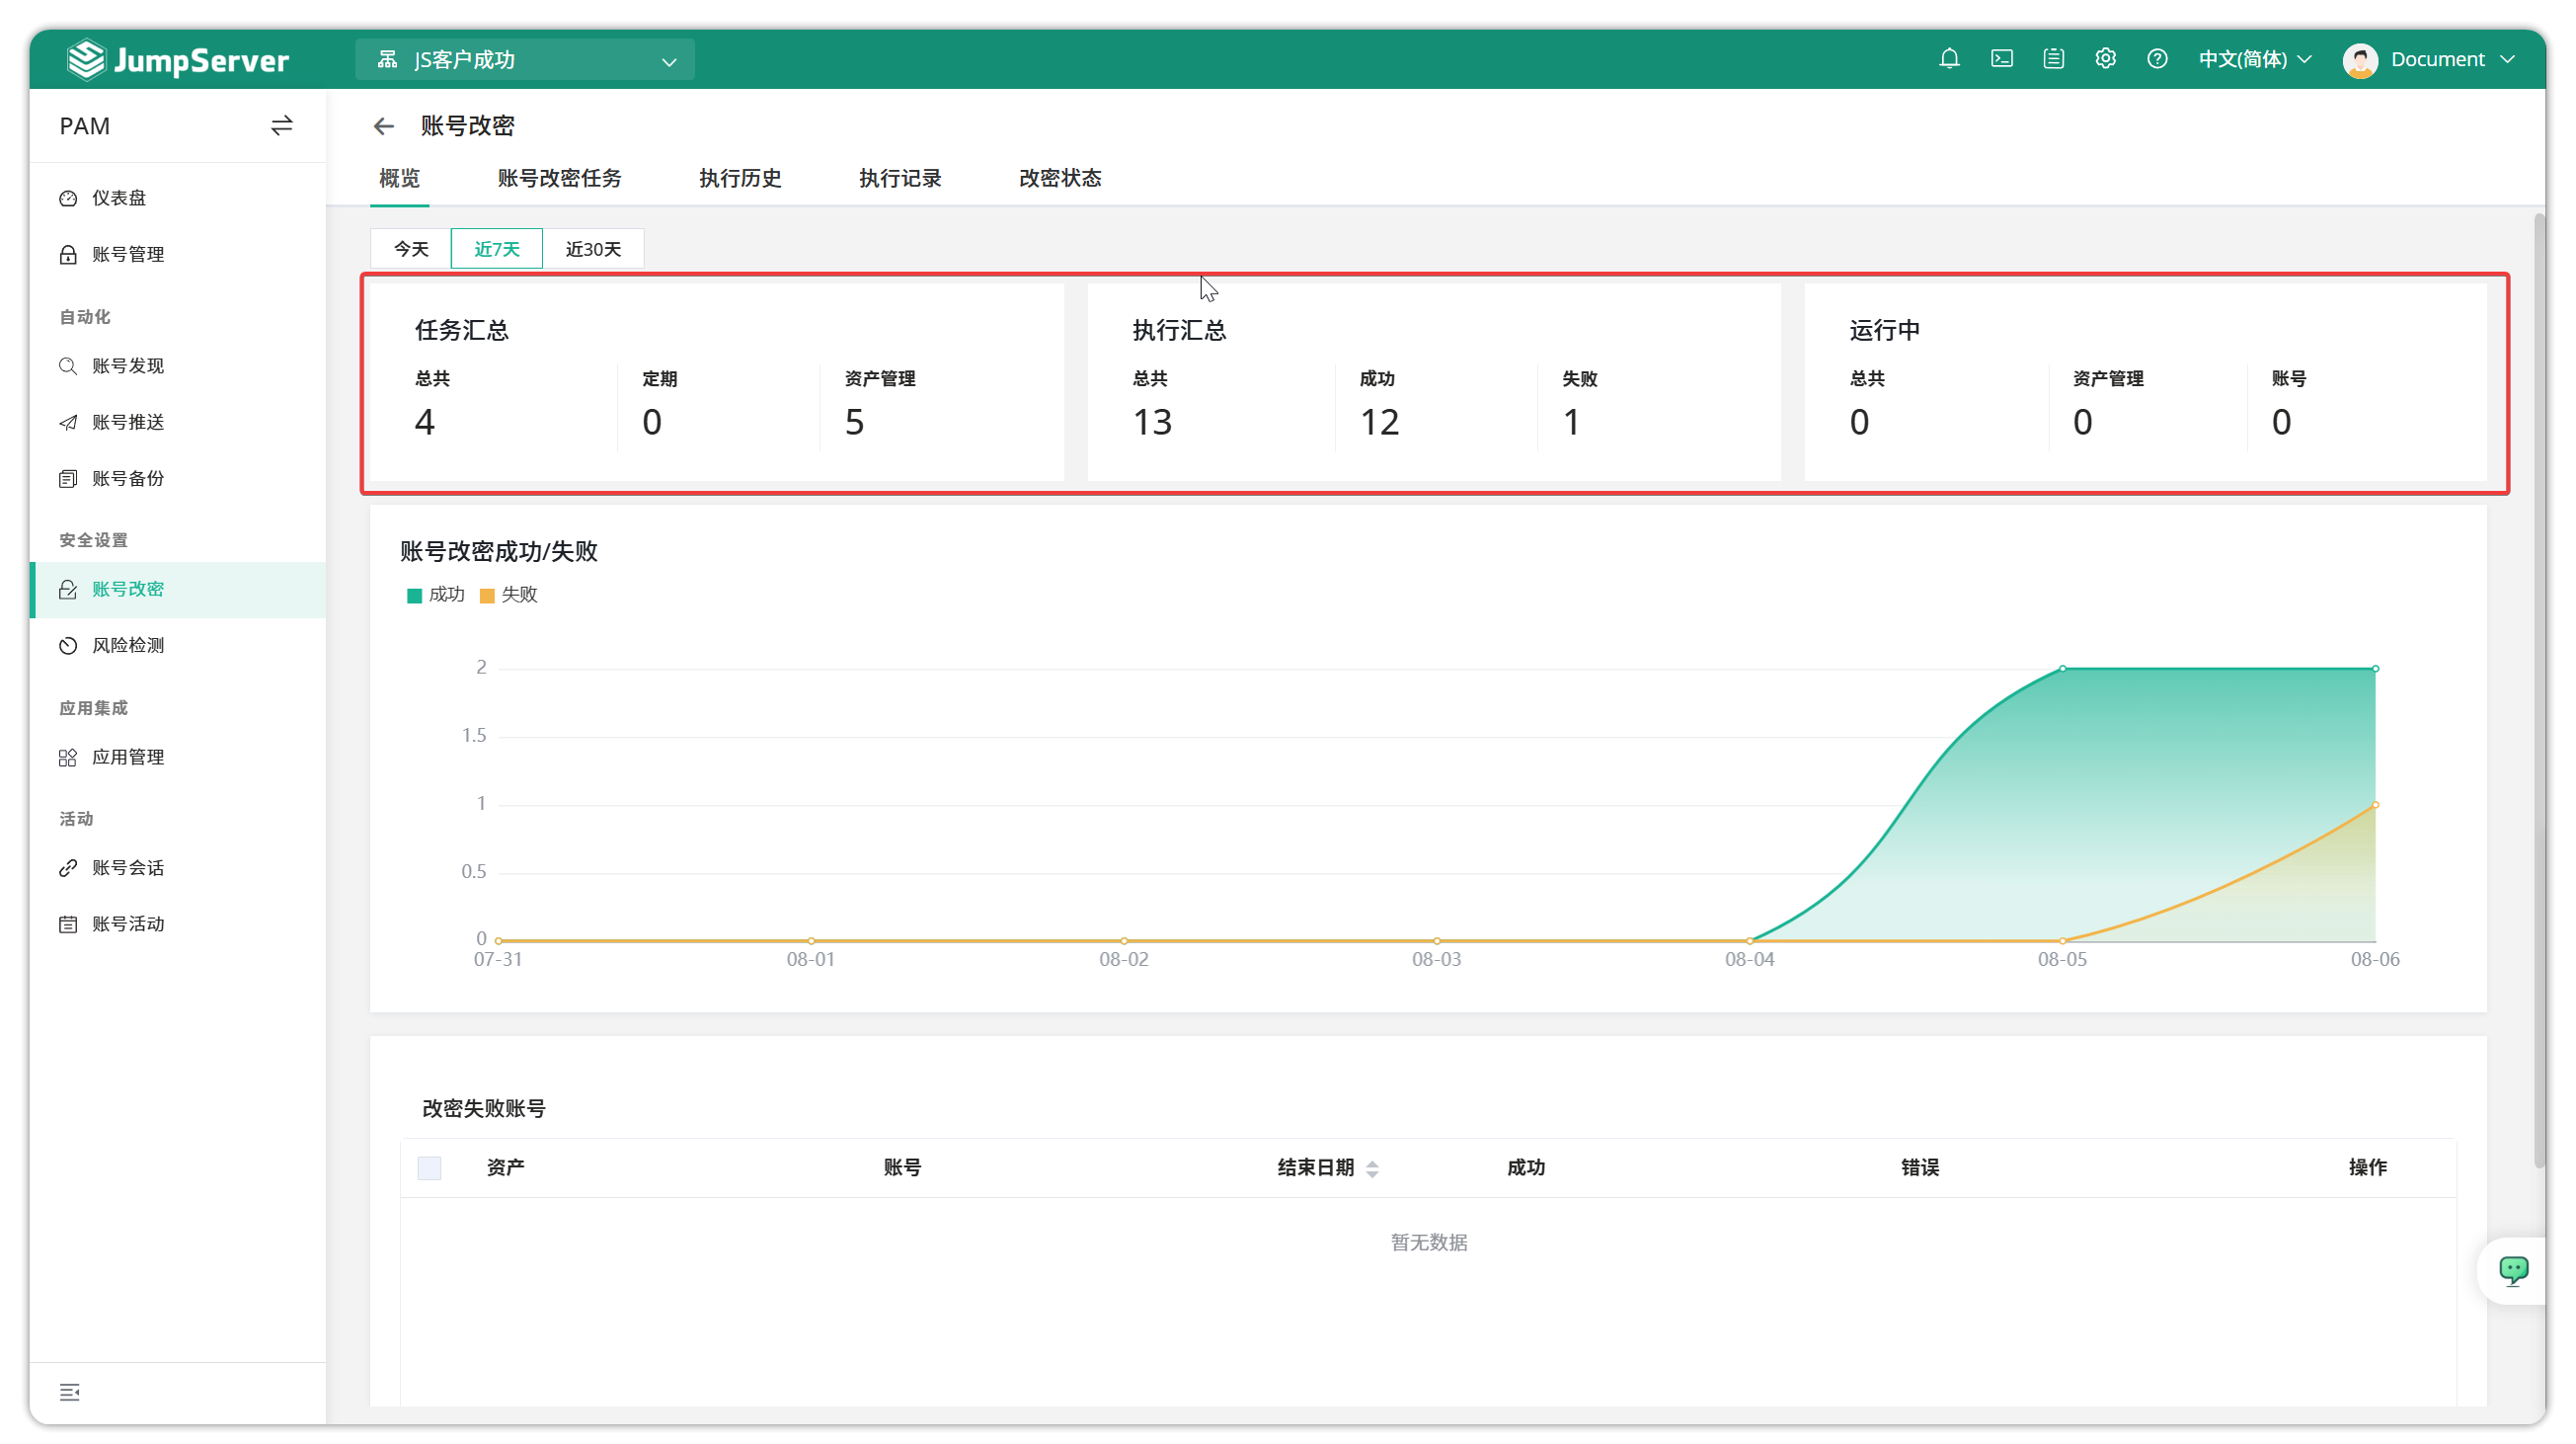Open the tickets list icon

point(2053,59)
